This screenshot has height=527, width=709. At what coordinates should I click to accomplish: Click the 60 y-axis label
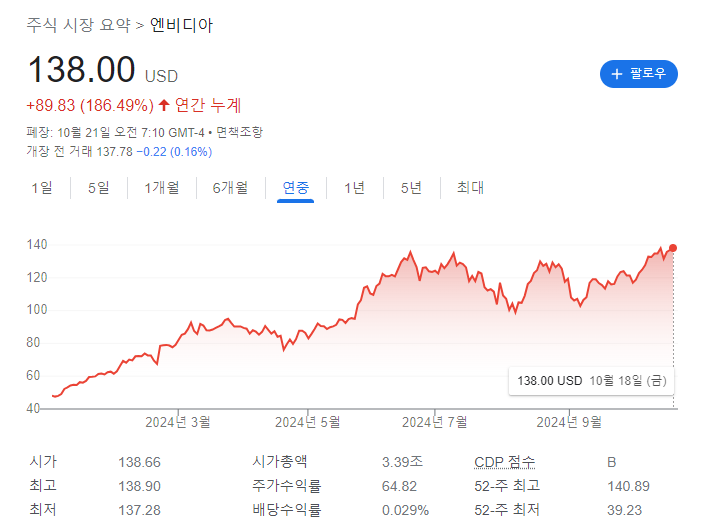click(x=33, y=375)
